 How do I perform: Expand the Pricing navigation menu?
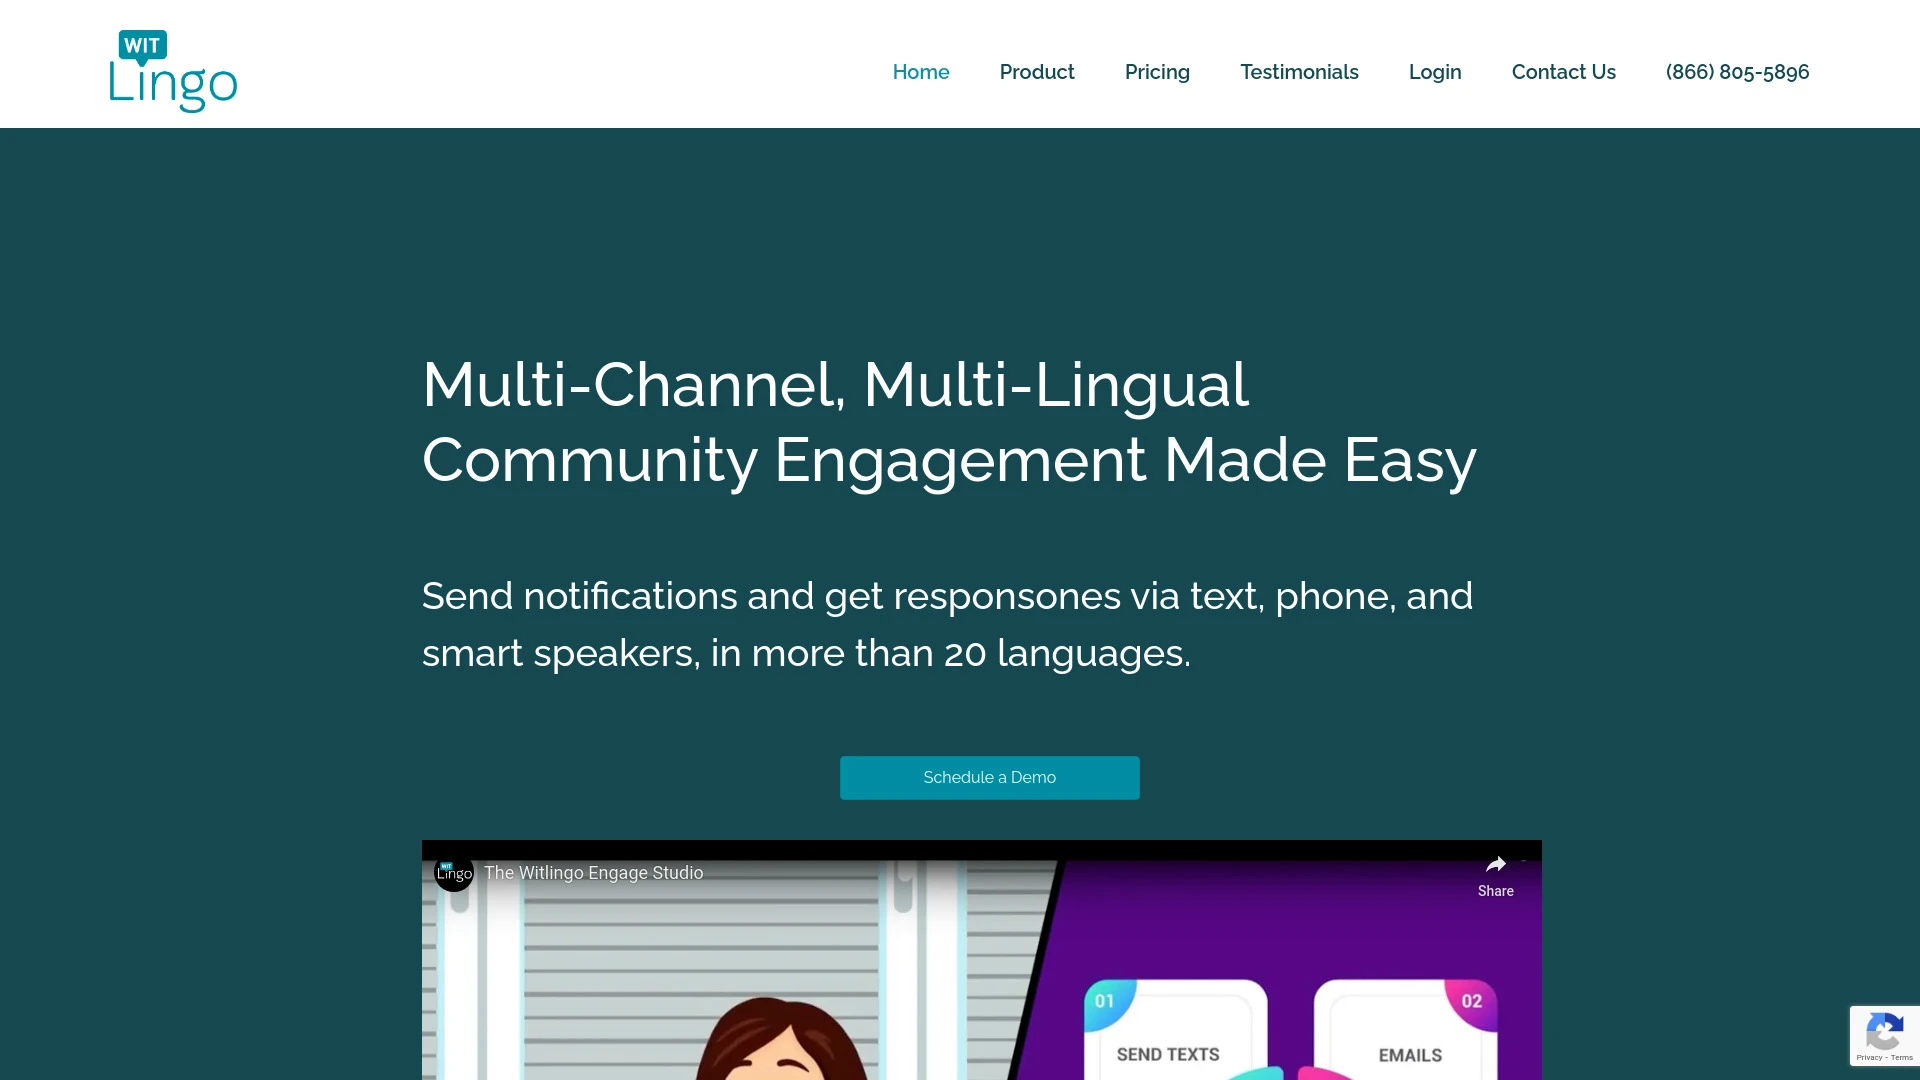pos(1156,71)
